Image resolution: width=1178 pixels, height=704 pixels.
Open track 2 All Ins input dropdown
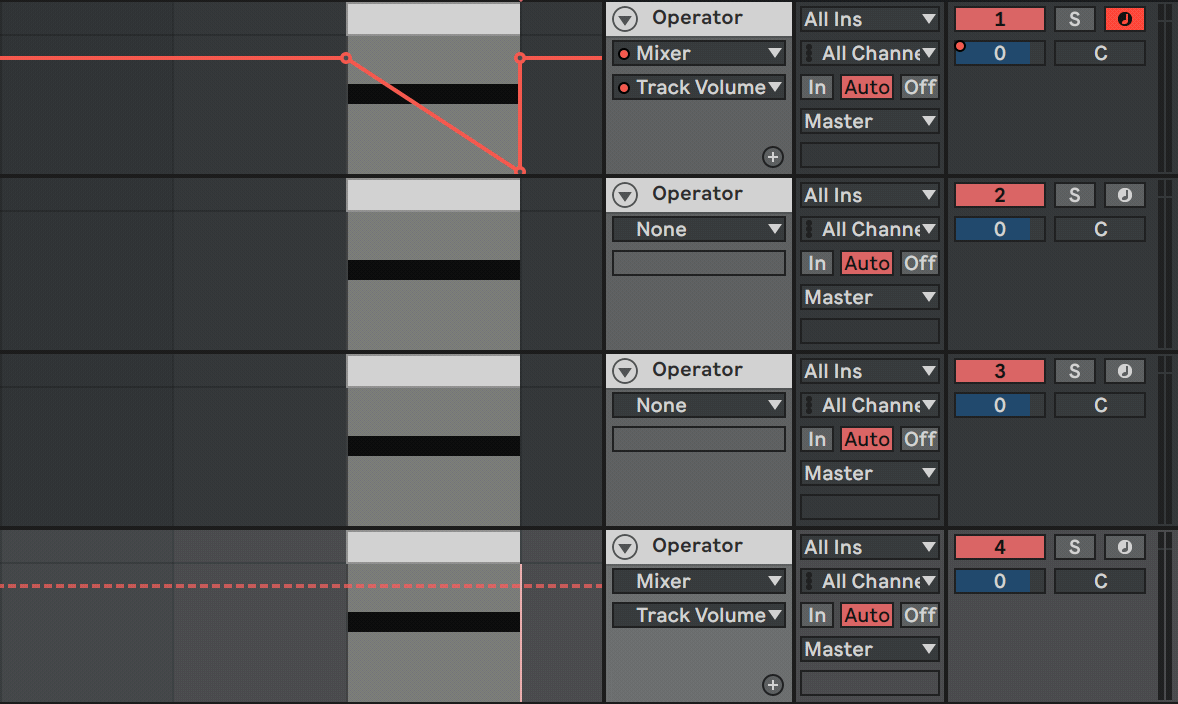coord(869,195)
